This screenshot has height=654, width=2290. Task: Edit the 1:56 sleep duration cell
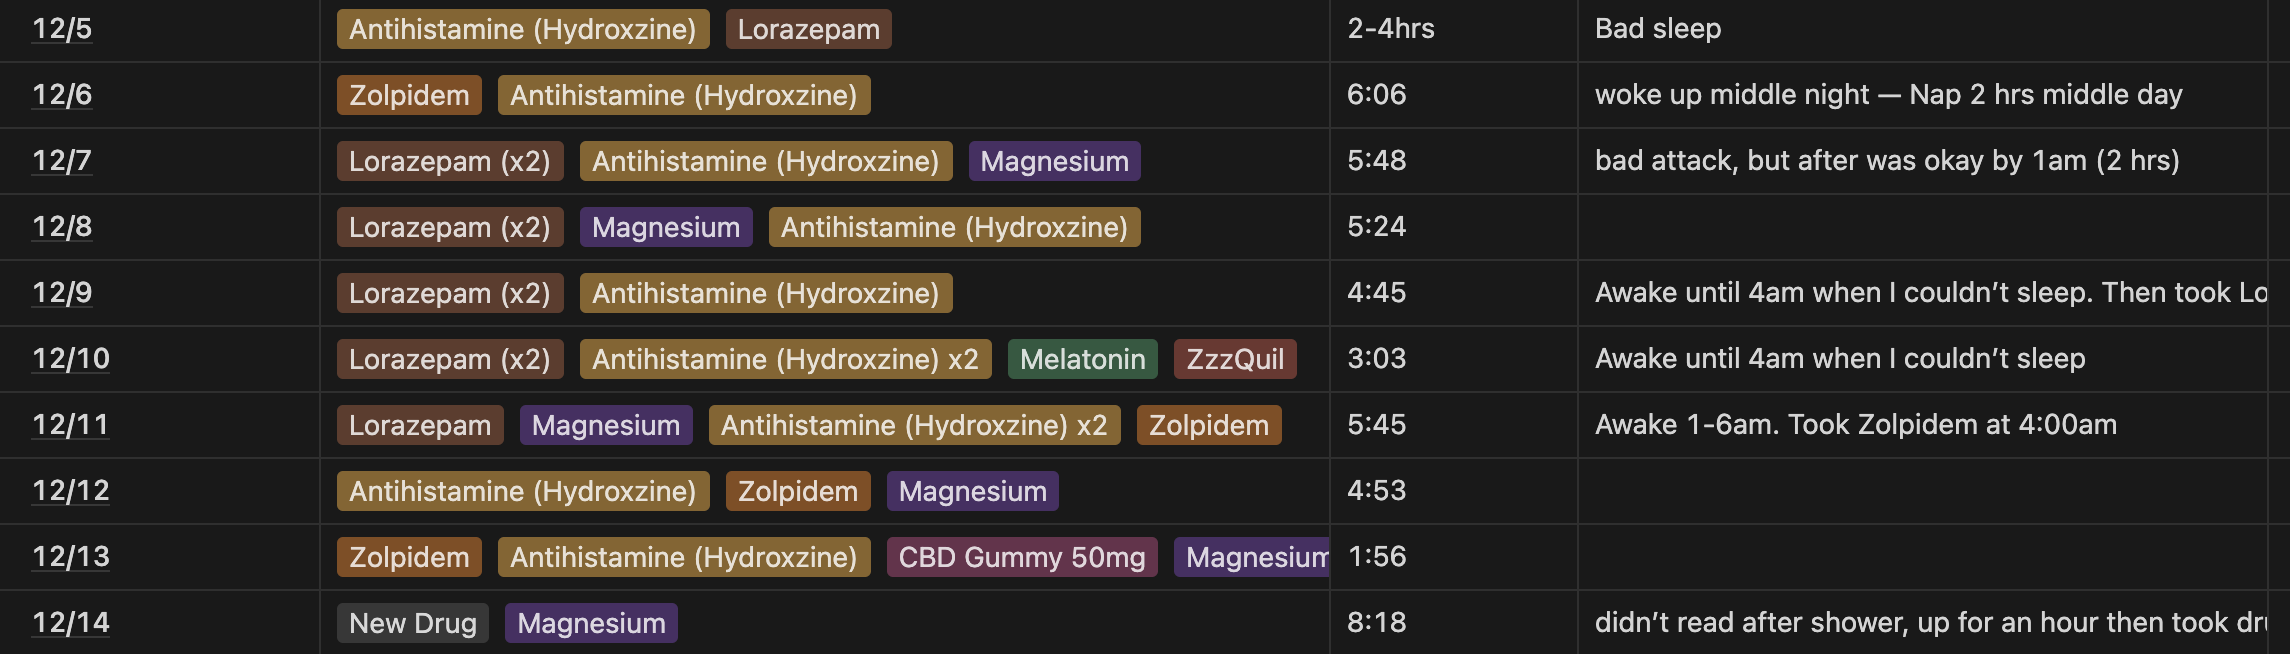click(x=1454, y=557)
